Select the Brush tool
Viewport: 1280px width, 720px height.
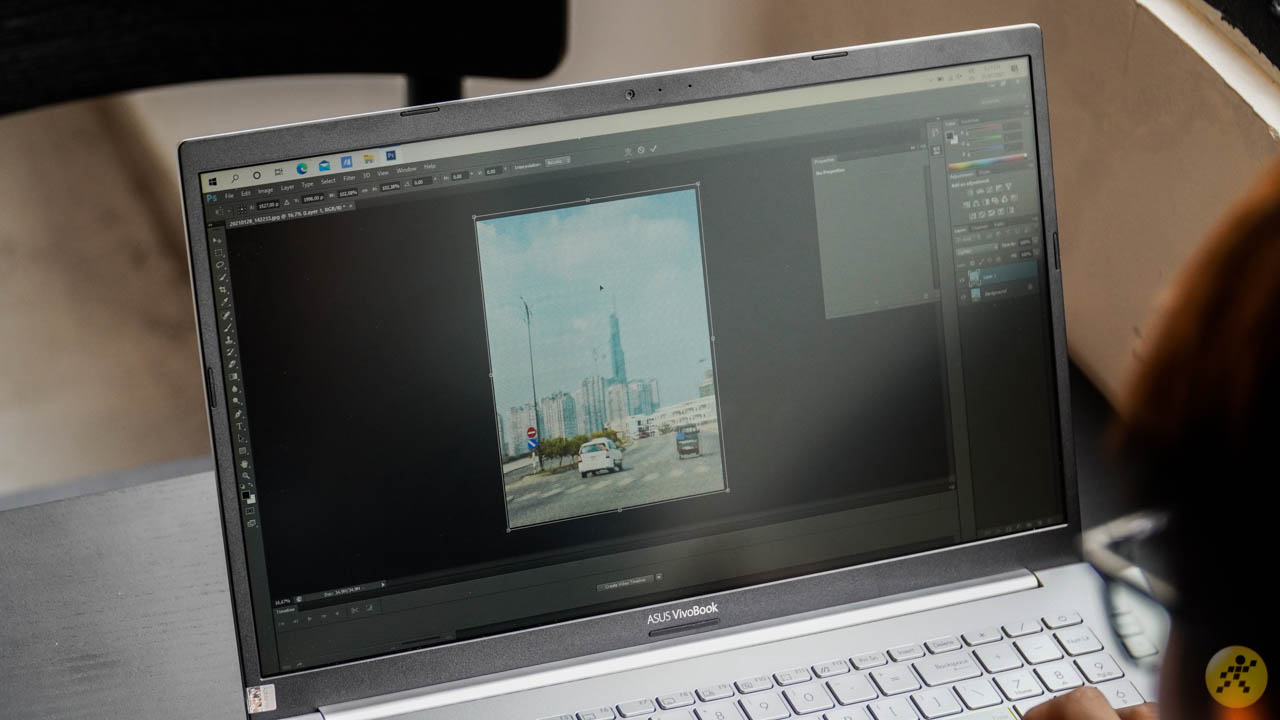click(228, 327)
